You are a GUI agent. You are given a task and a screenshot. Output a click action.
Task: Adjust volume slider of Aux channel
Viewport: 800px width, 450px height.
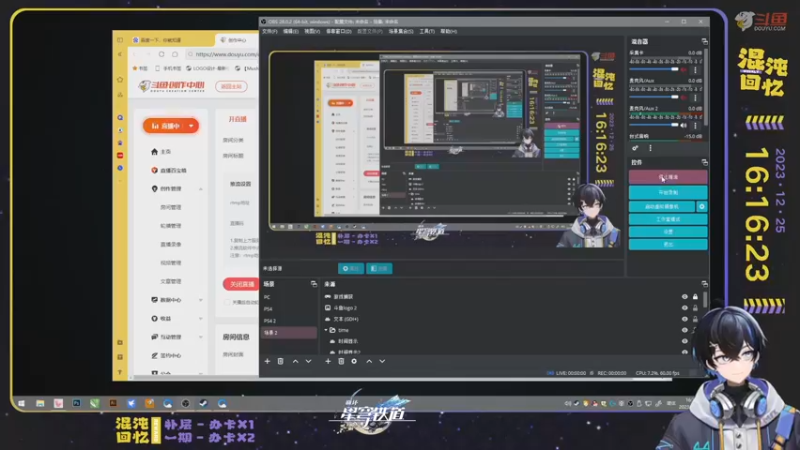click(x=654, y=97)
